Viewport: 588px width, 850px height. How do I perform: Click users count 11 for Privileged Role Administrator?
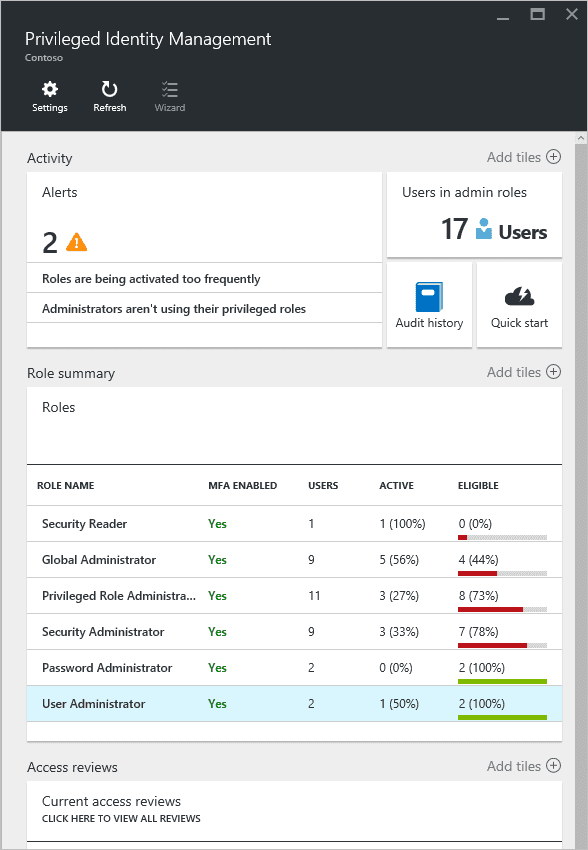tap(314, 596)
